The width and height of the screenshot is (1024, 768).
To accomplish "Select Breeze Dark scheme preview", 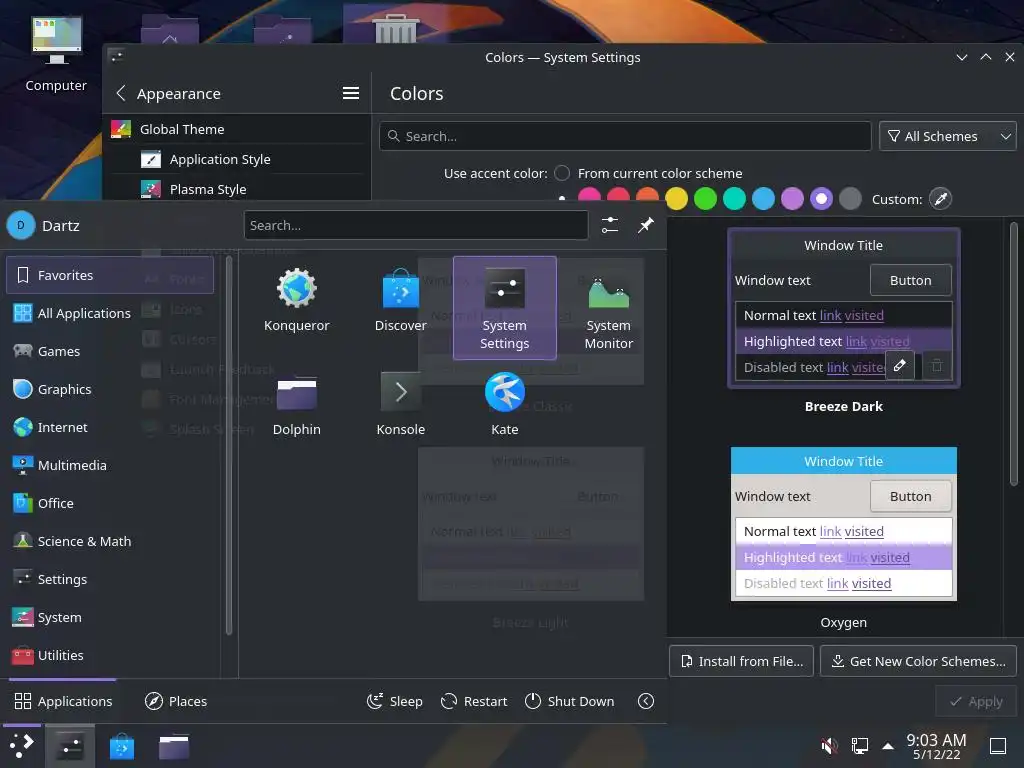I will coord(843,308).
